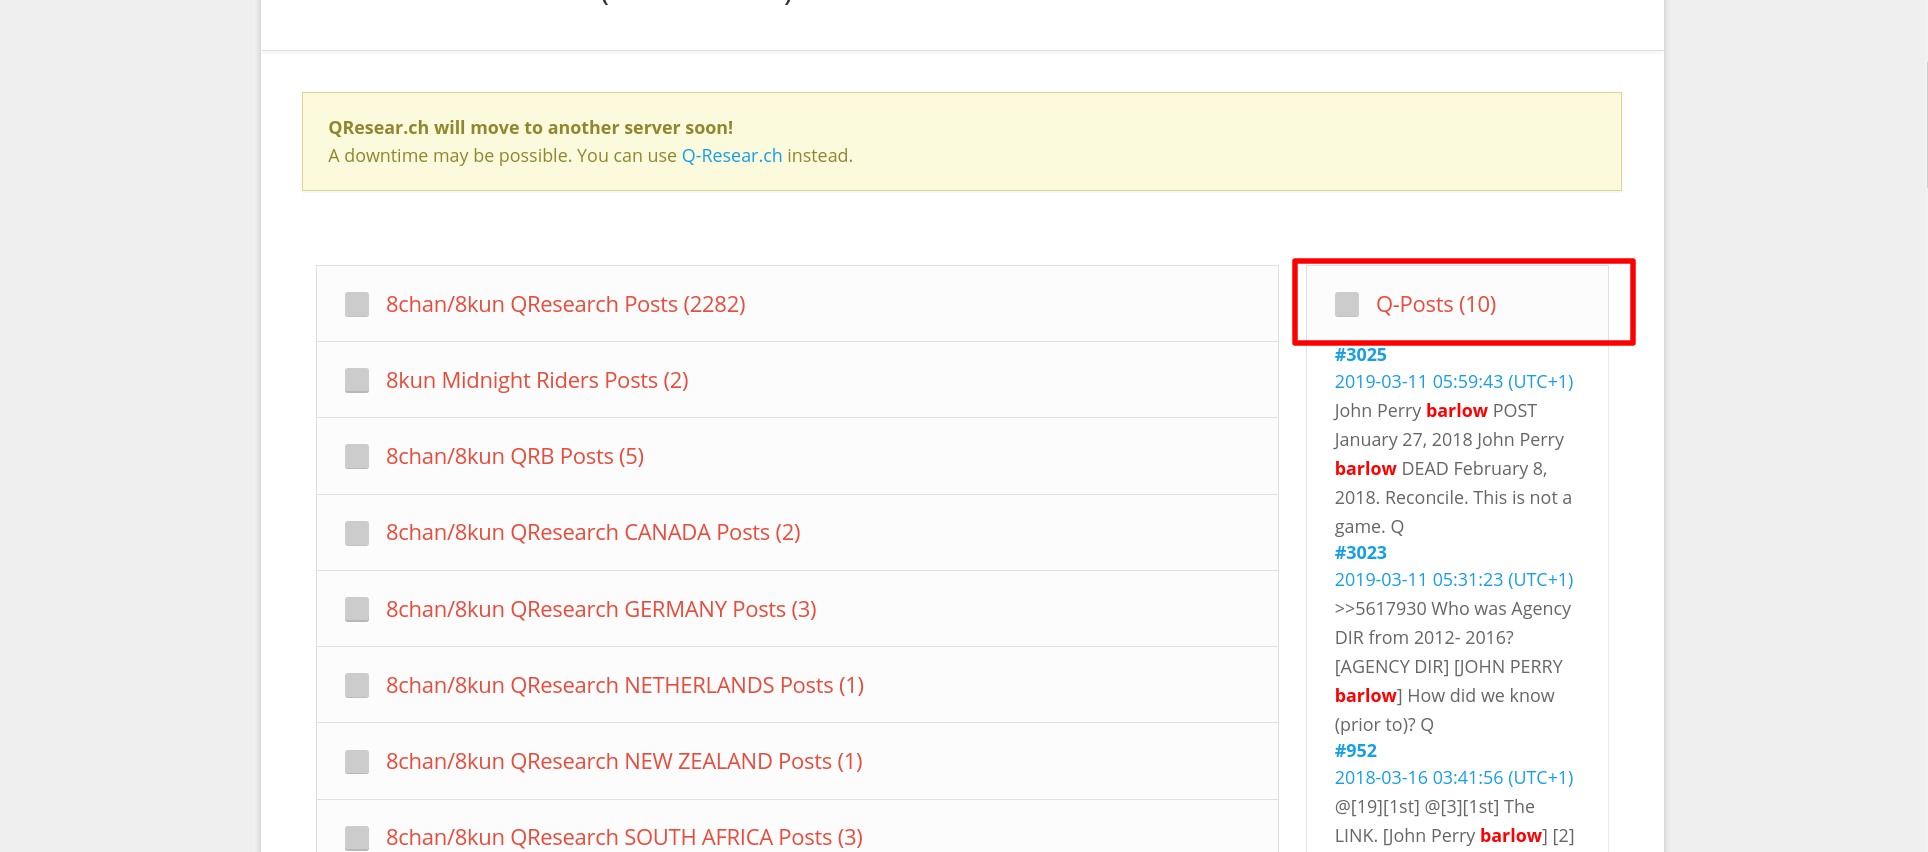Open the Q-Resear.ch link in notice
Screen dimensions: 1928x852
(x=732, y=156)
